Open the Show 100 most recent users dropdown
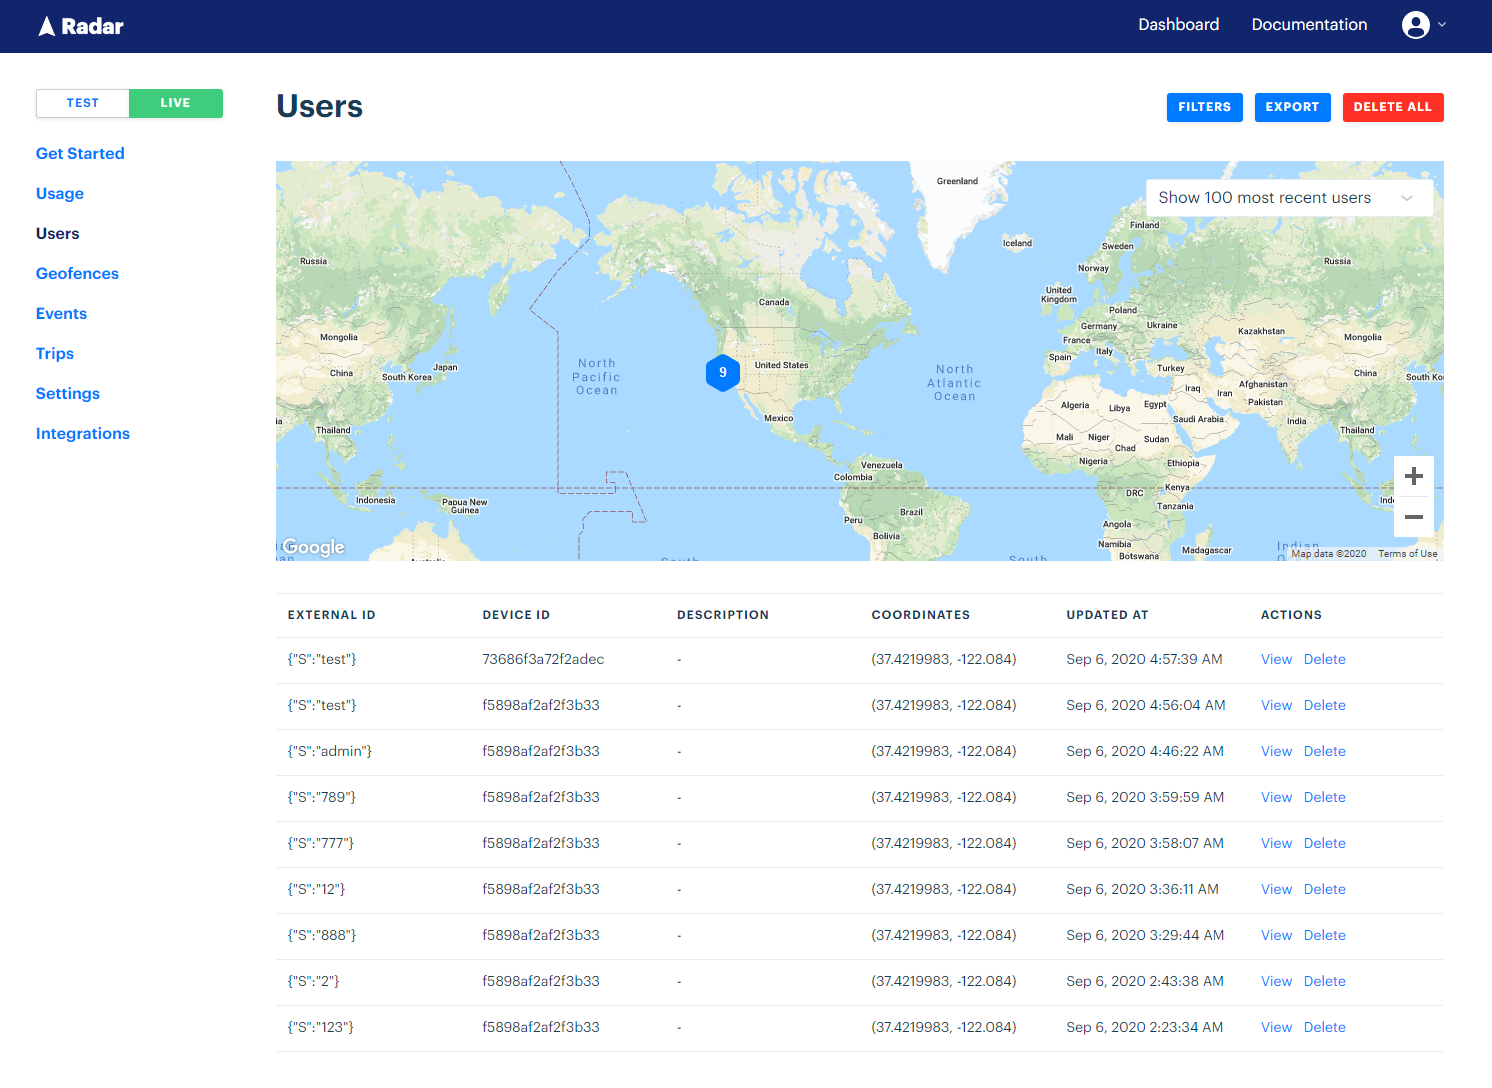Image resolution: width=1492 pixels, height=1088 pixels. click(x=1289, y=198)
